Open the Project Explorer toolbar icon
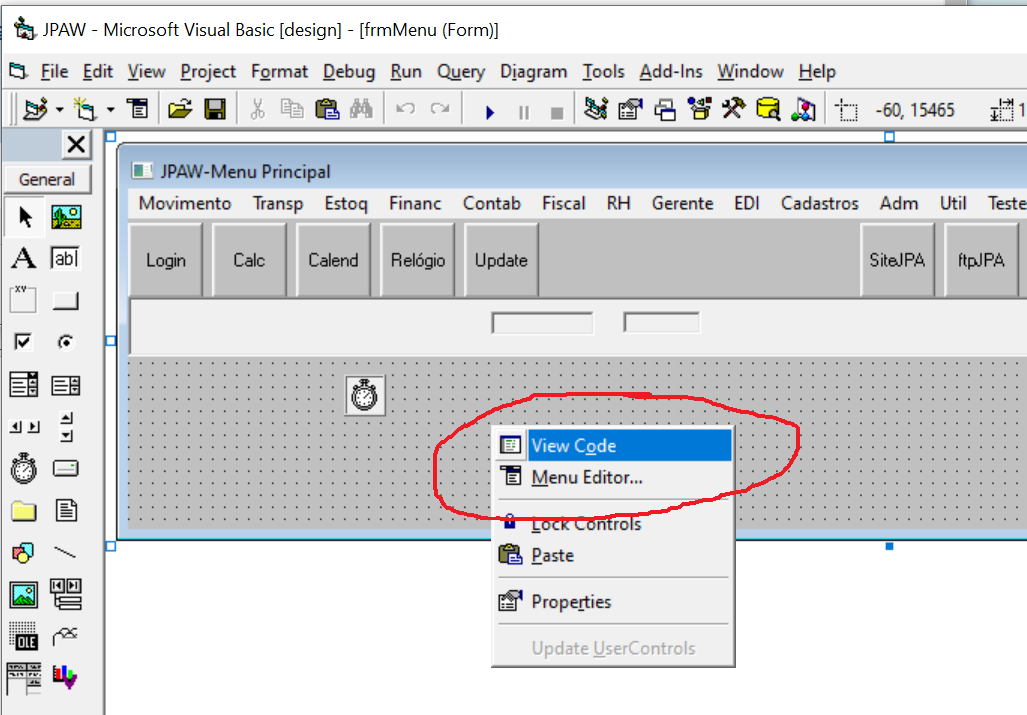Viewport: 1027px width, 715px height. tap(596, 109)
